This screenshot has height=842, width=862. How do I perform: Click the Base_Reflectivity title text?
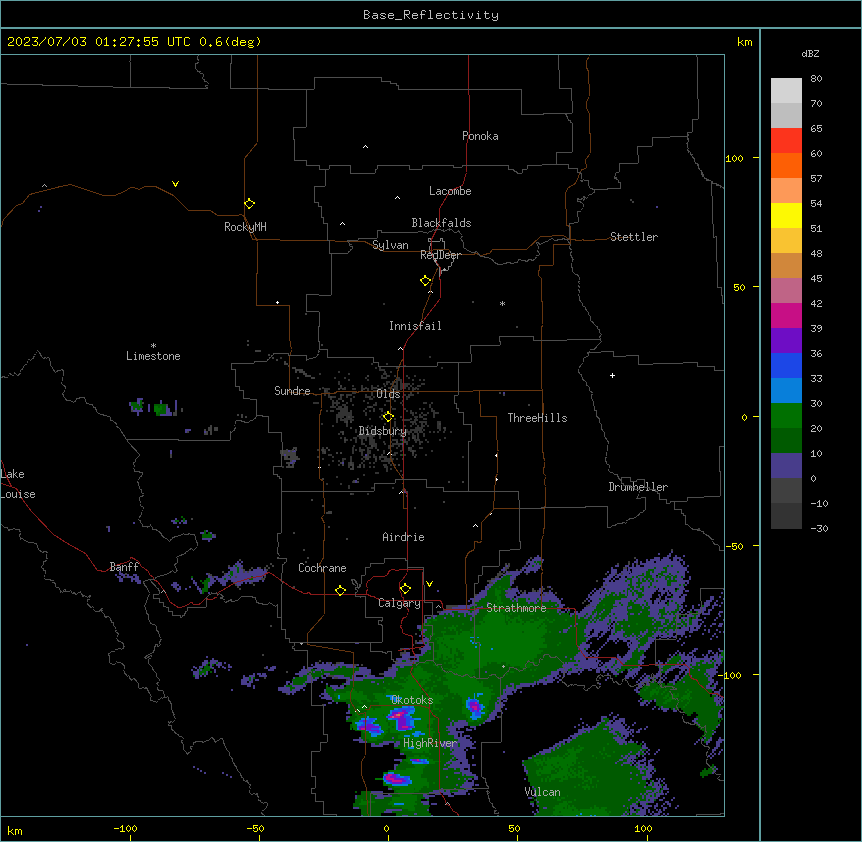coord(431,15)
